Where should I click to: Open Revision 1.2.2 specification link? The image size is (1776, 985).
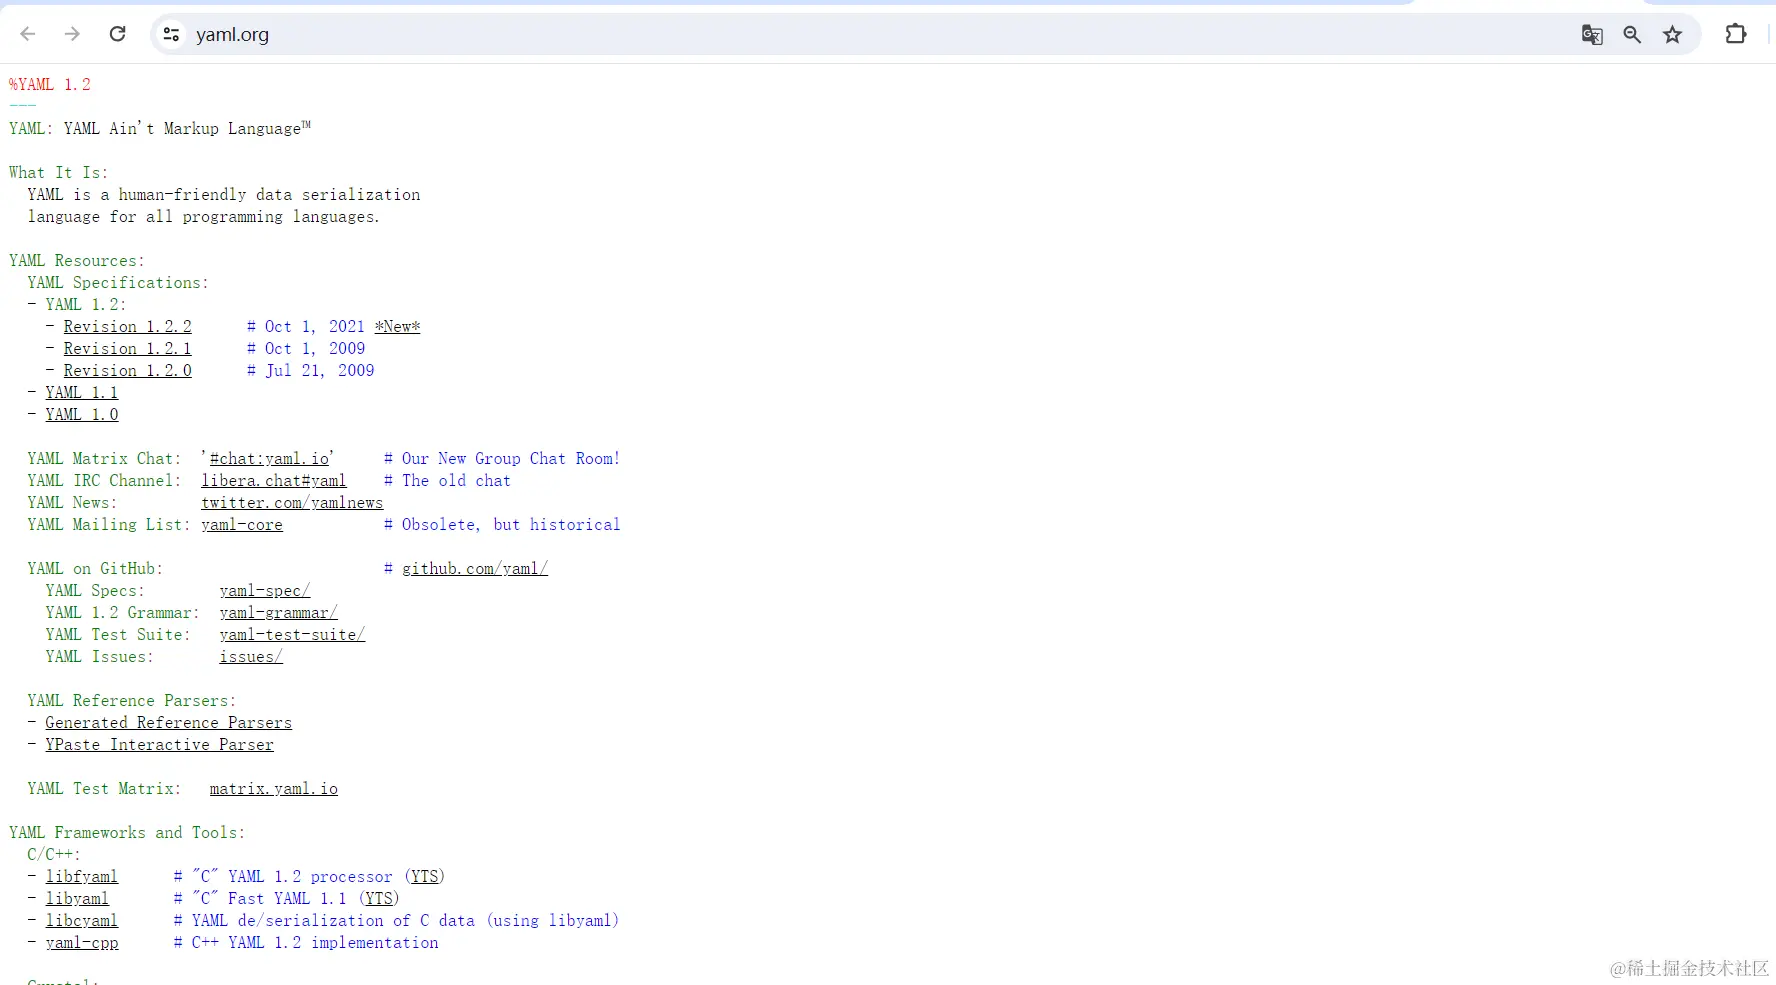click(127, 327)
